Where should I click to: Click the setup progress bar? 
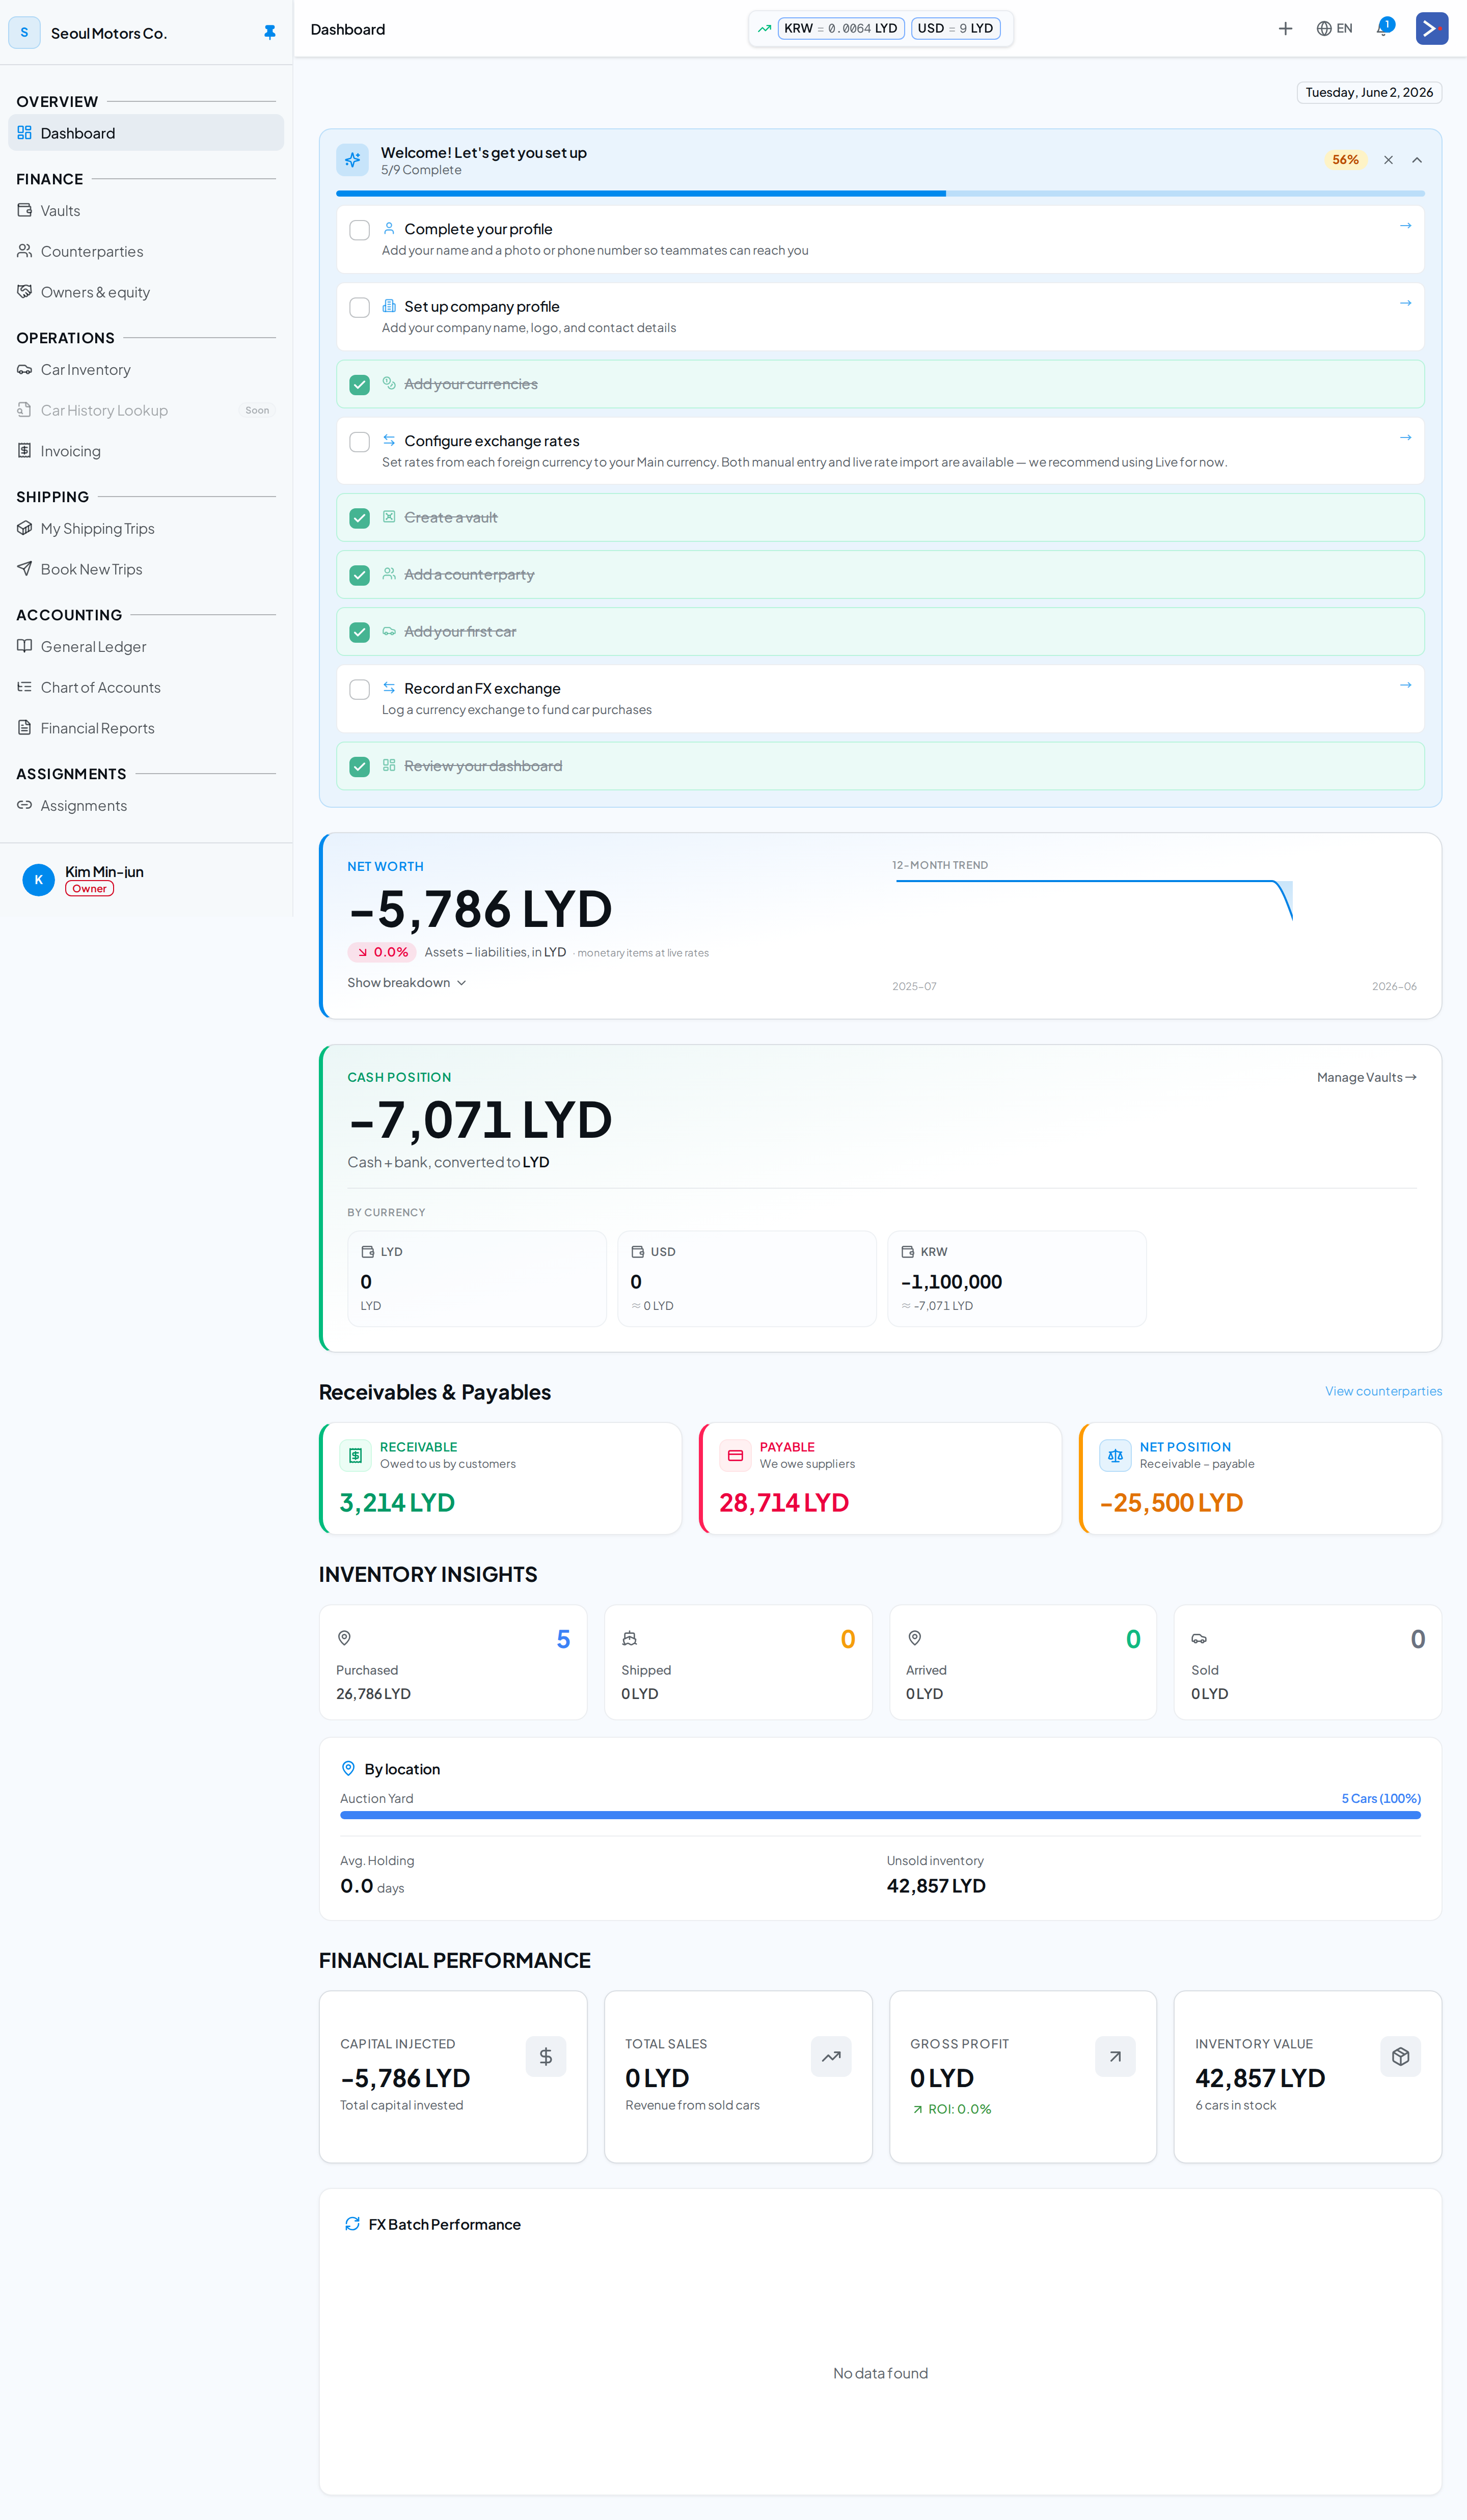click(x=880, y=193)
